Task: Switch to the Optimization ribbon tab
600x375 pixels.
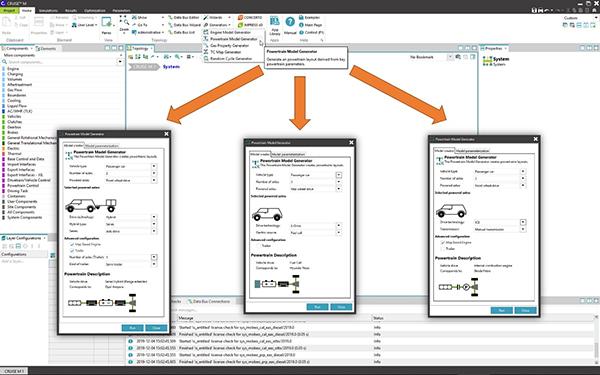Action: pos(95,11)
